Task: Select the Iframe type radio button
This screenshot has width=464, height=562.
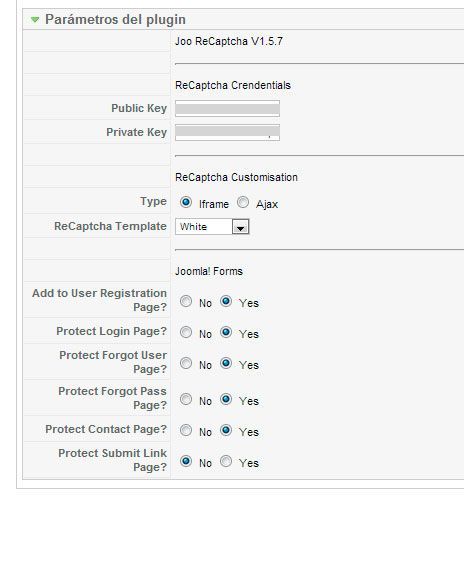Action: [186, 203]
